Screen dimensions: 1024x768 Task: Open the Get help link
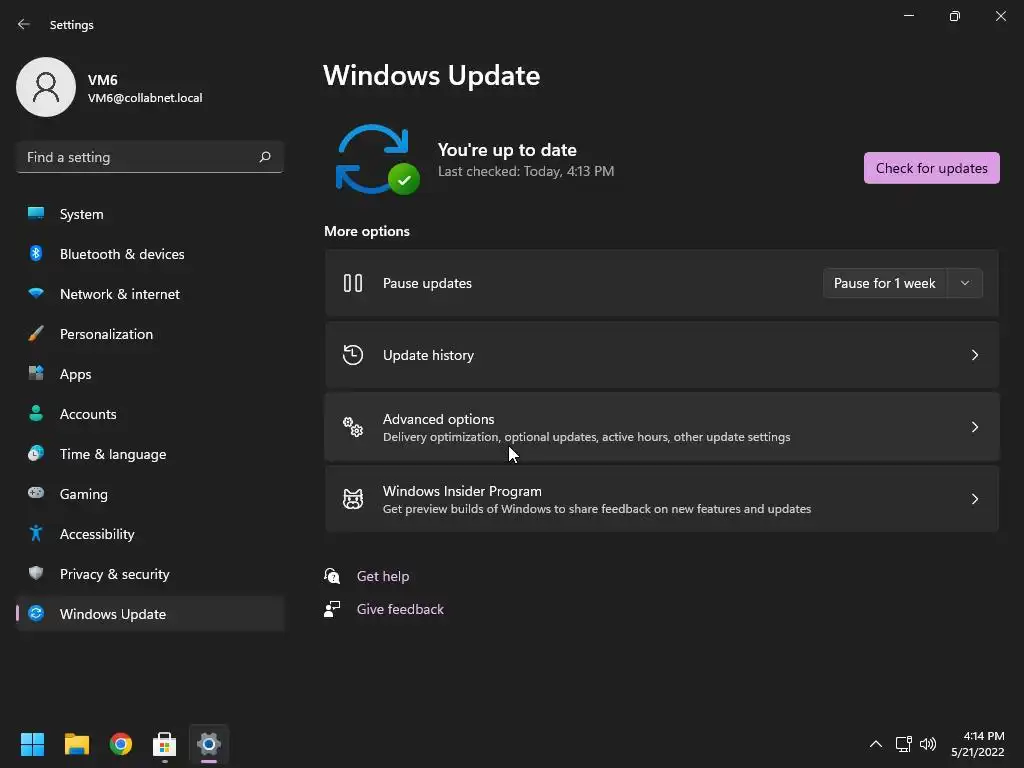[x=383, y=576]
